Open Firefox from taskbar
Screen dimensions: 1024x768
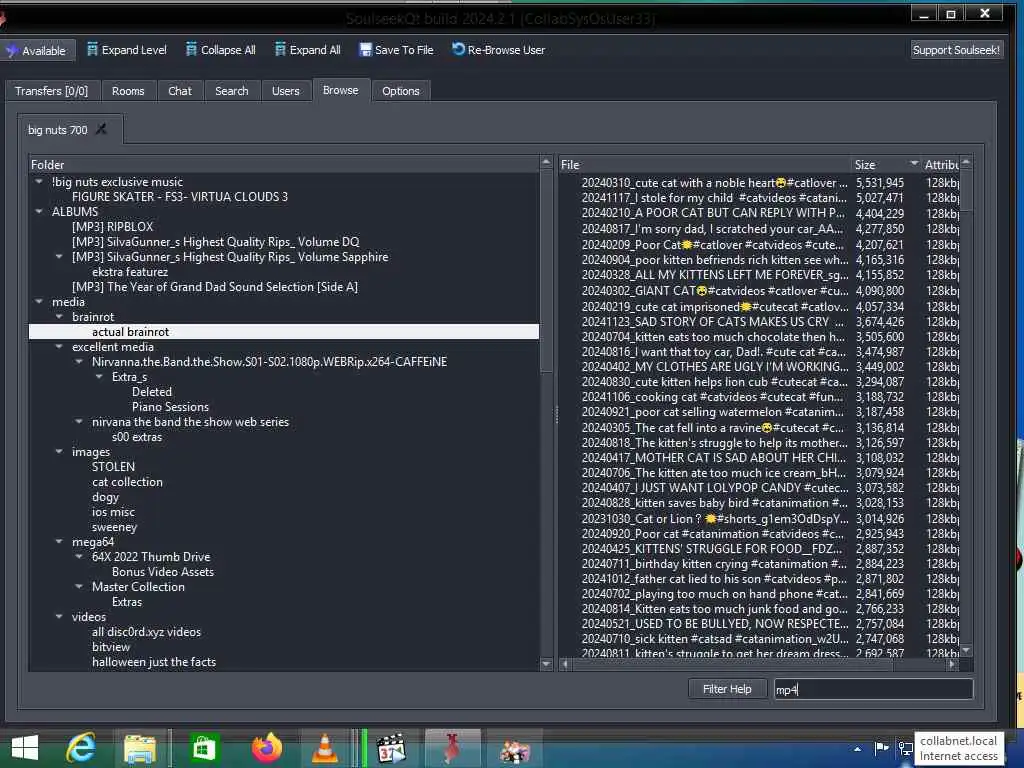[266, 748]
